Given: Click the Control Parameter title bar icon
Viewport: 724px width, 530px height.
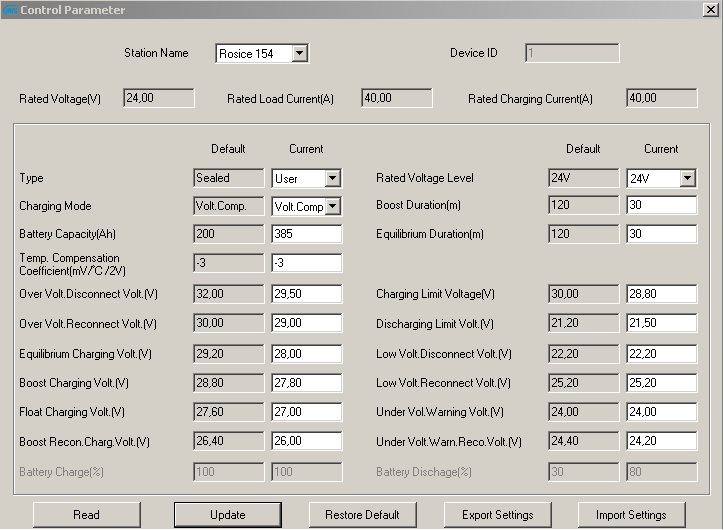Looking at the screenshot, I should coord(9,9).
